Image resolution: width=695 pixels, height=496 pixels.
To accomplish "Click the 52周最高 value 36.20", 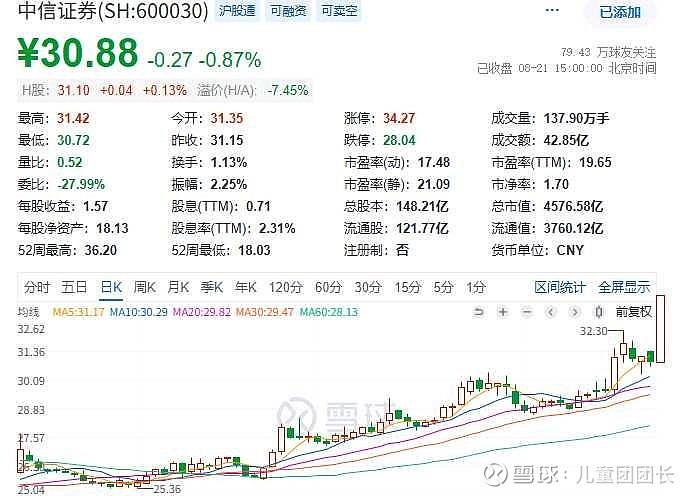I will tap(101, 250).
